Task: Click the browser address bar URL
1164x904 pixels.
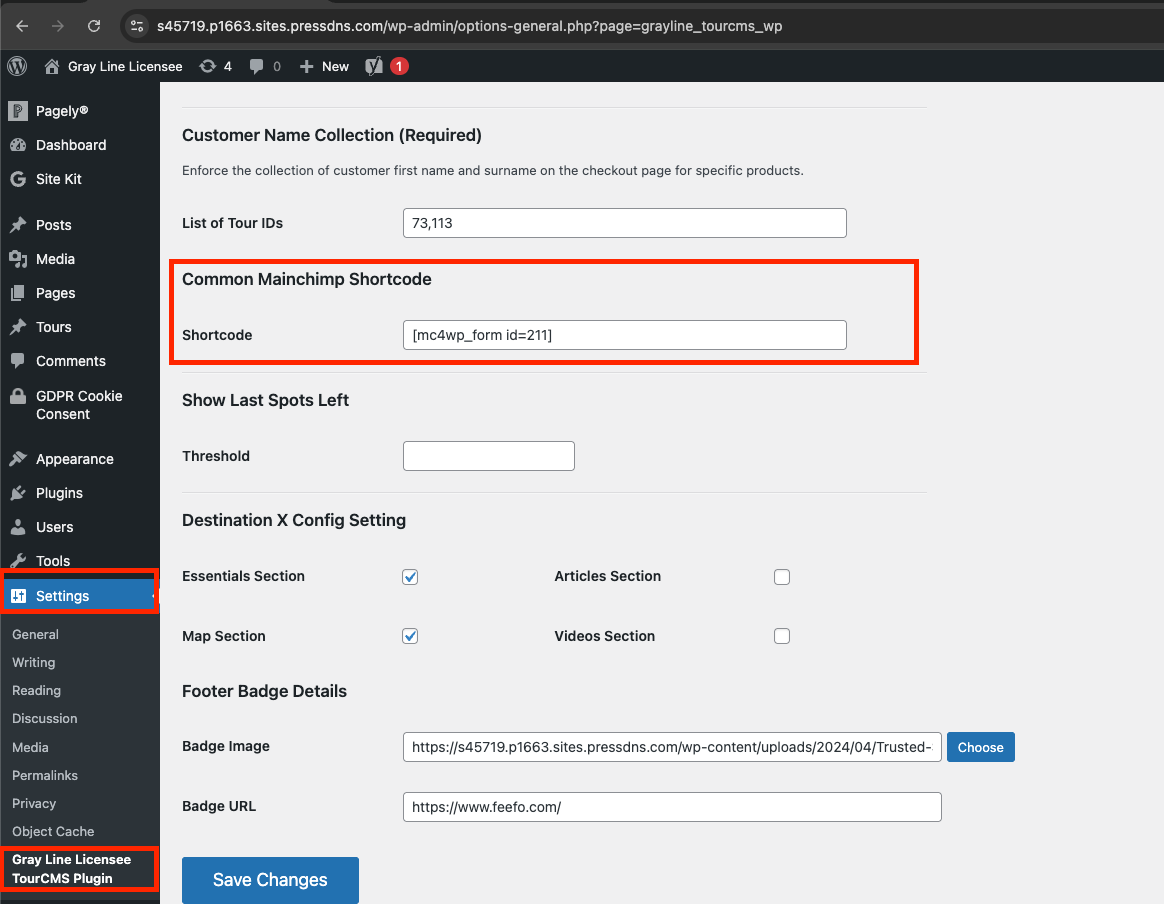Action: (x=469, y=26)
